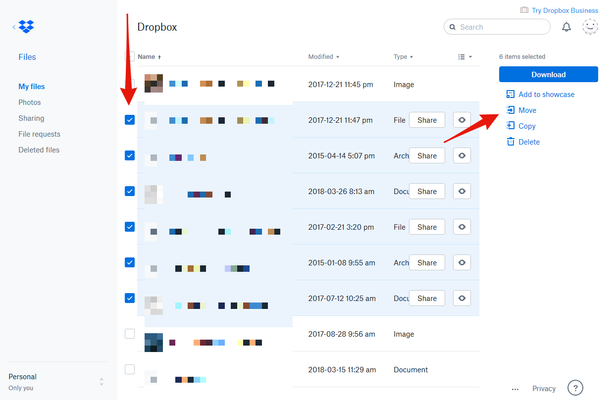Open Photos in the sidebar
This screenshot has height=400, width=616.
click(x=30, y=103)
